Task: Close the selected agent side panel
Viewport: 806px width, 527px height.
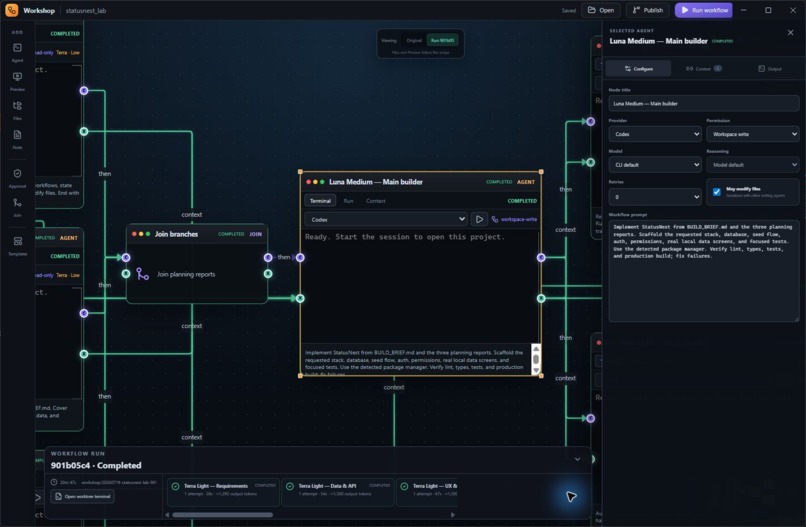Action: pos(790,32)
